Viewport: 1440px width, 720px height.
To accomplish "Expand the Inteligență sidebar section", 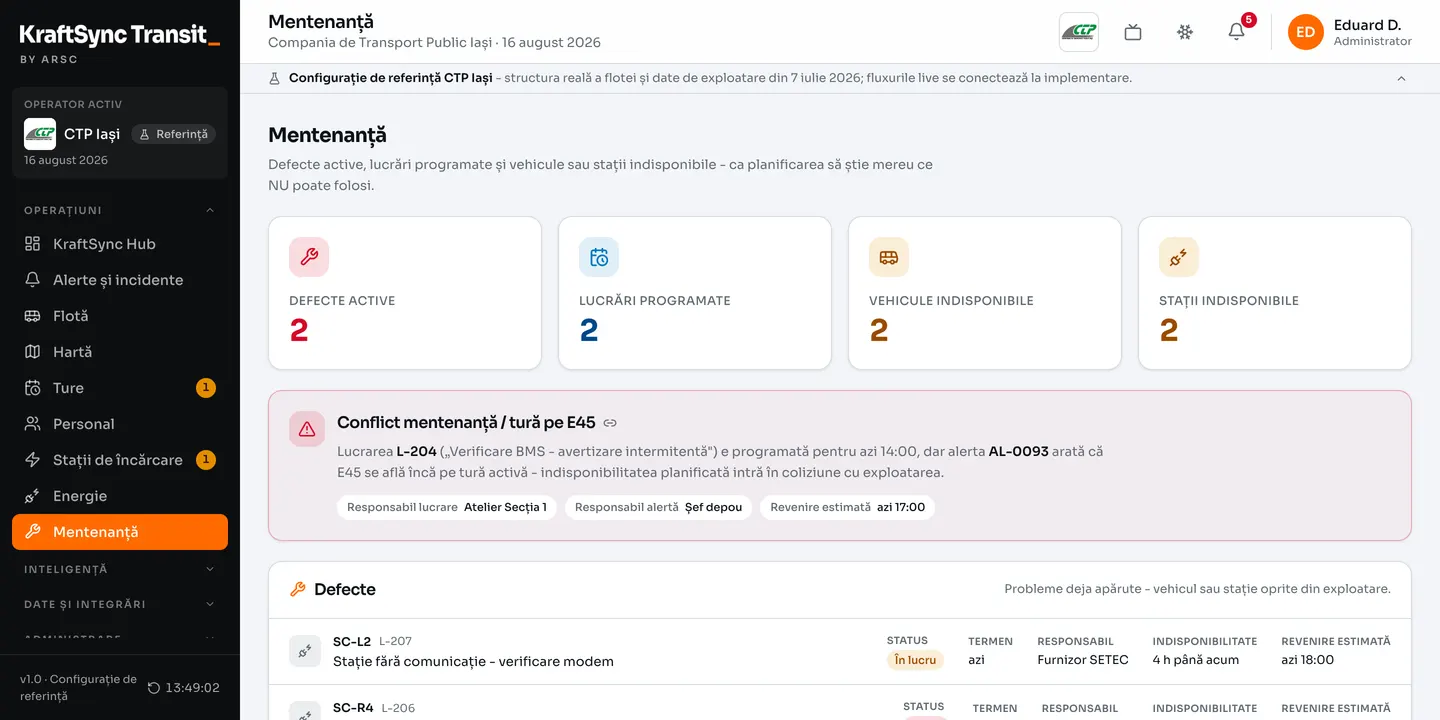I will pos(120,569).
